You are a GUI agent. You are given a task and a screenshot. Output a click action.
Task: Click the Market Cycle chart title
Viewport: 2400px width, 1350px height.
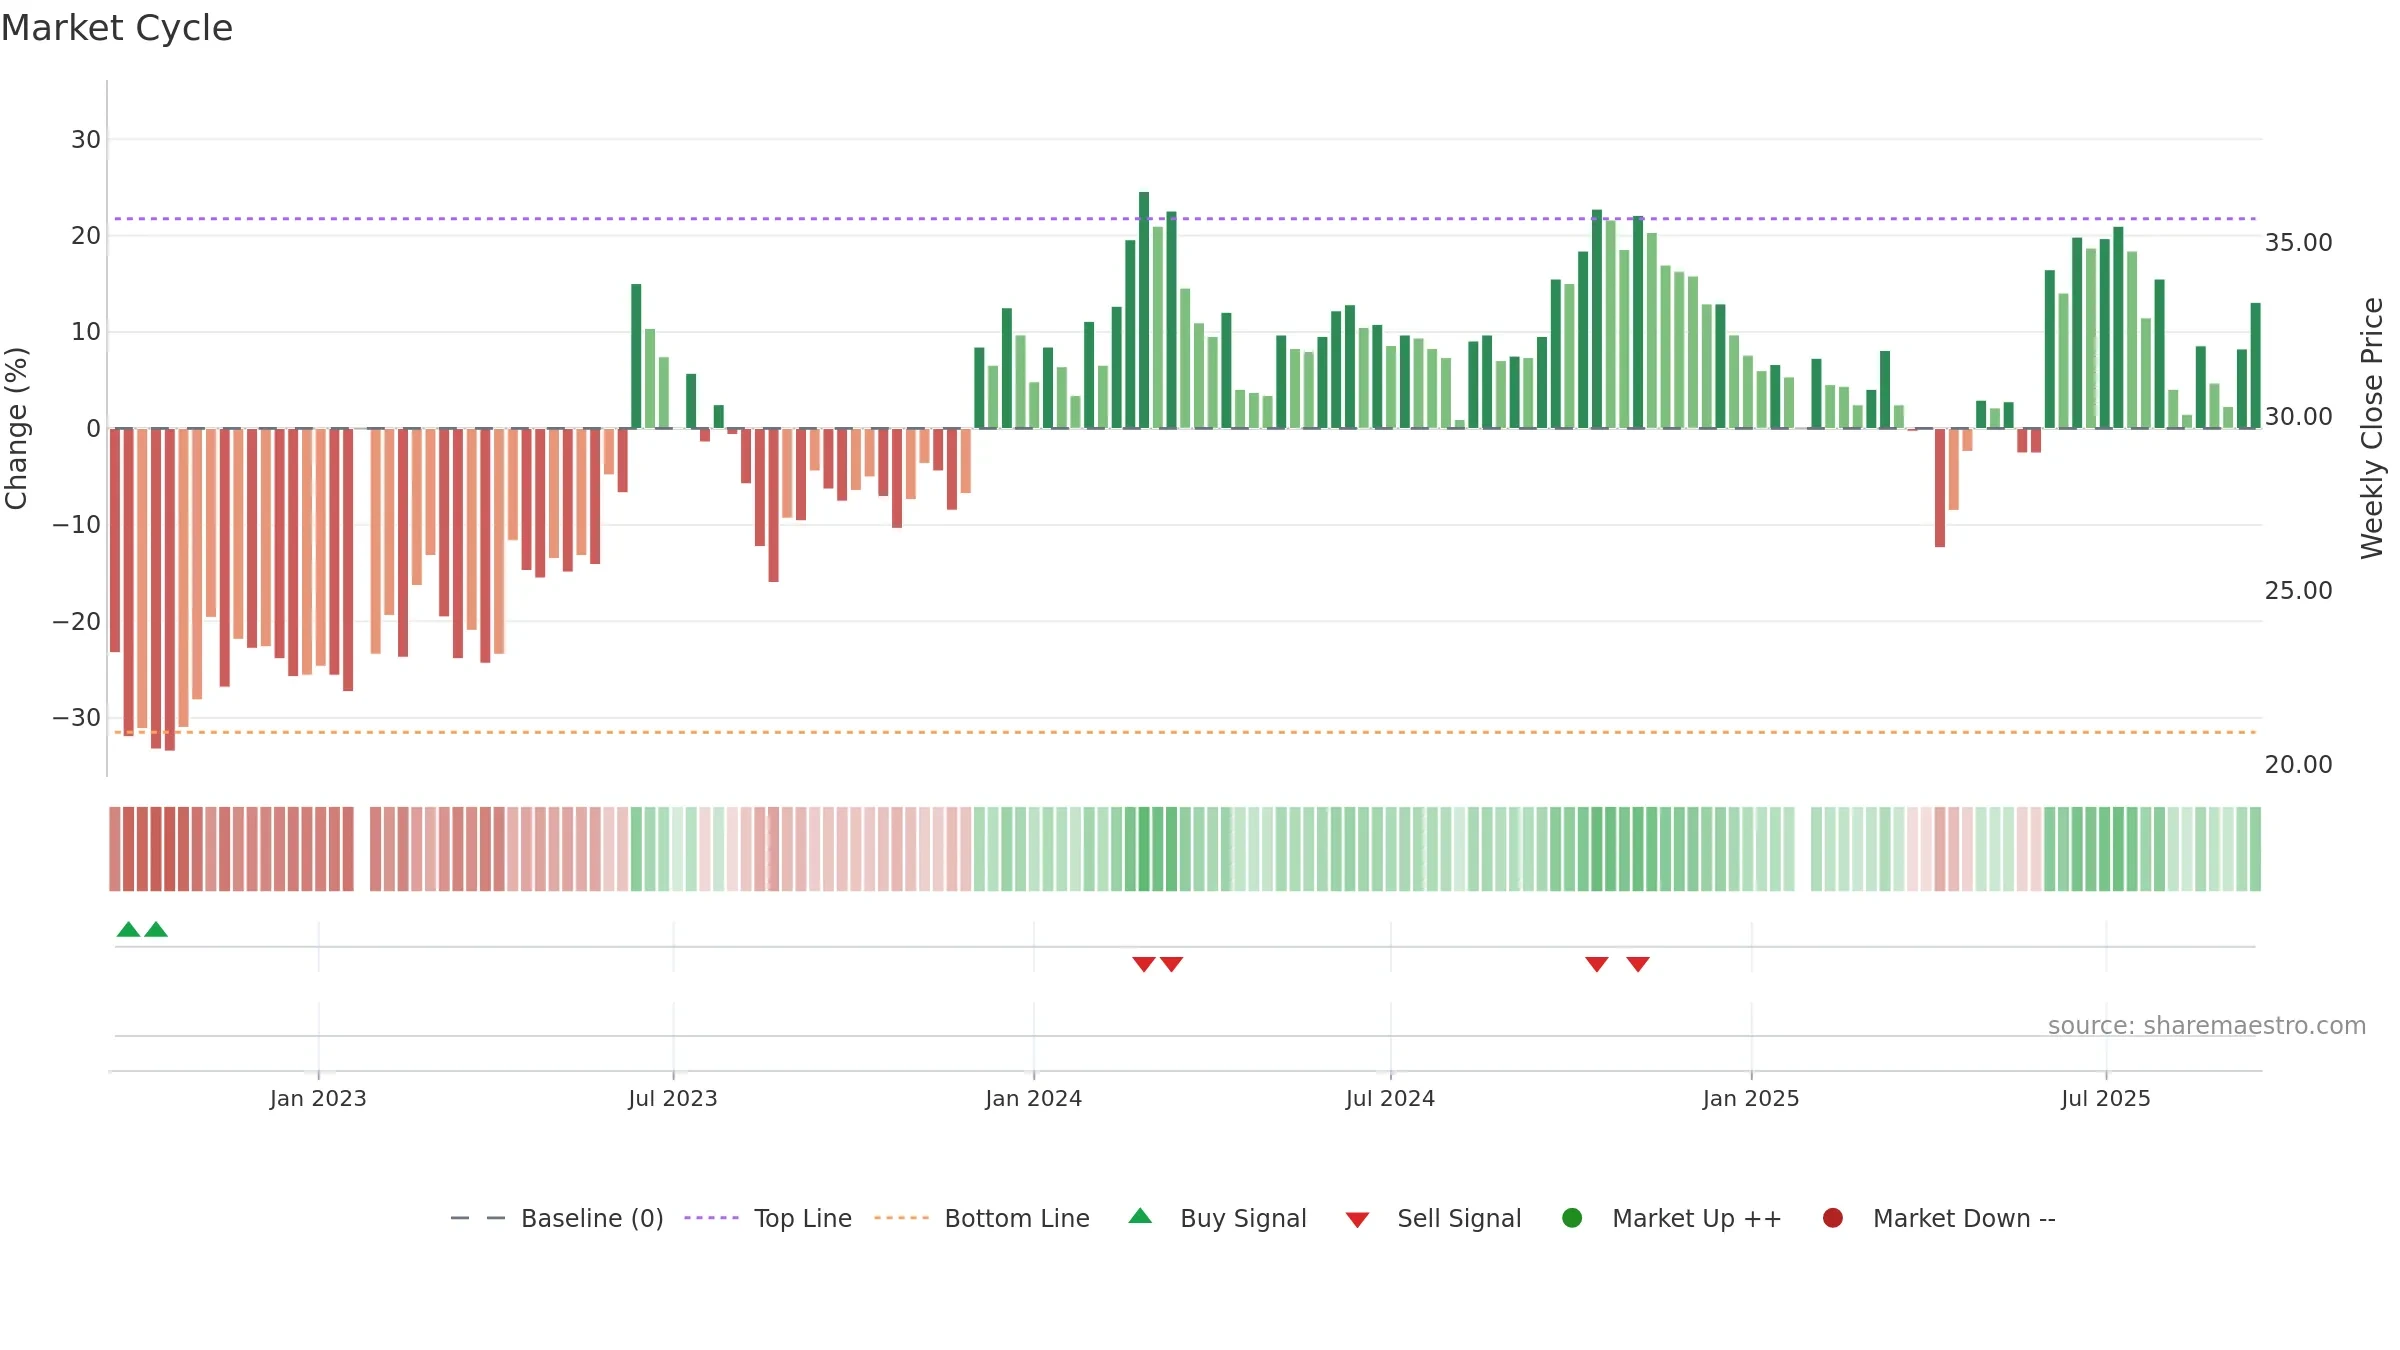pos(117,28)
